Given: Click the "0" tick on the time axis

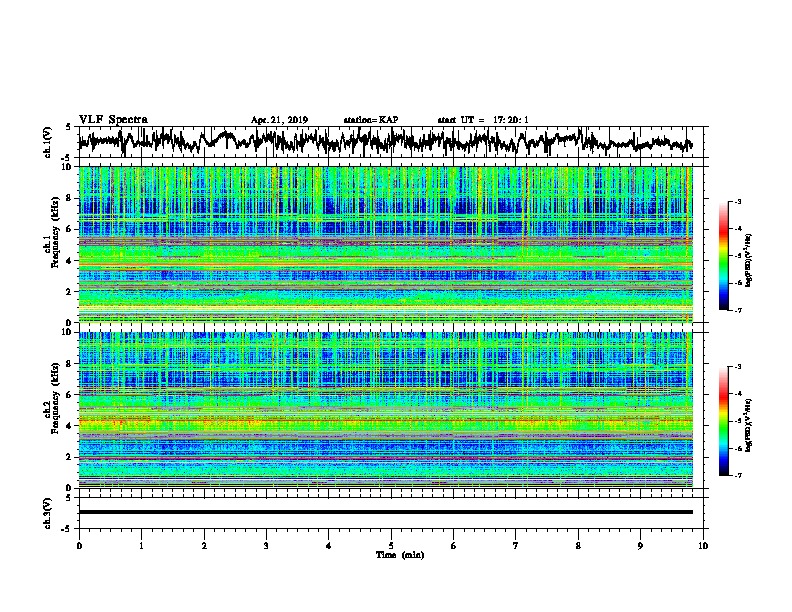Looking at the screenshot, I should 79,546.
